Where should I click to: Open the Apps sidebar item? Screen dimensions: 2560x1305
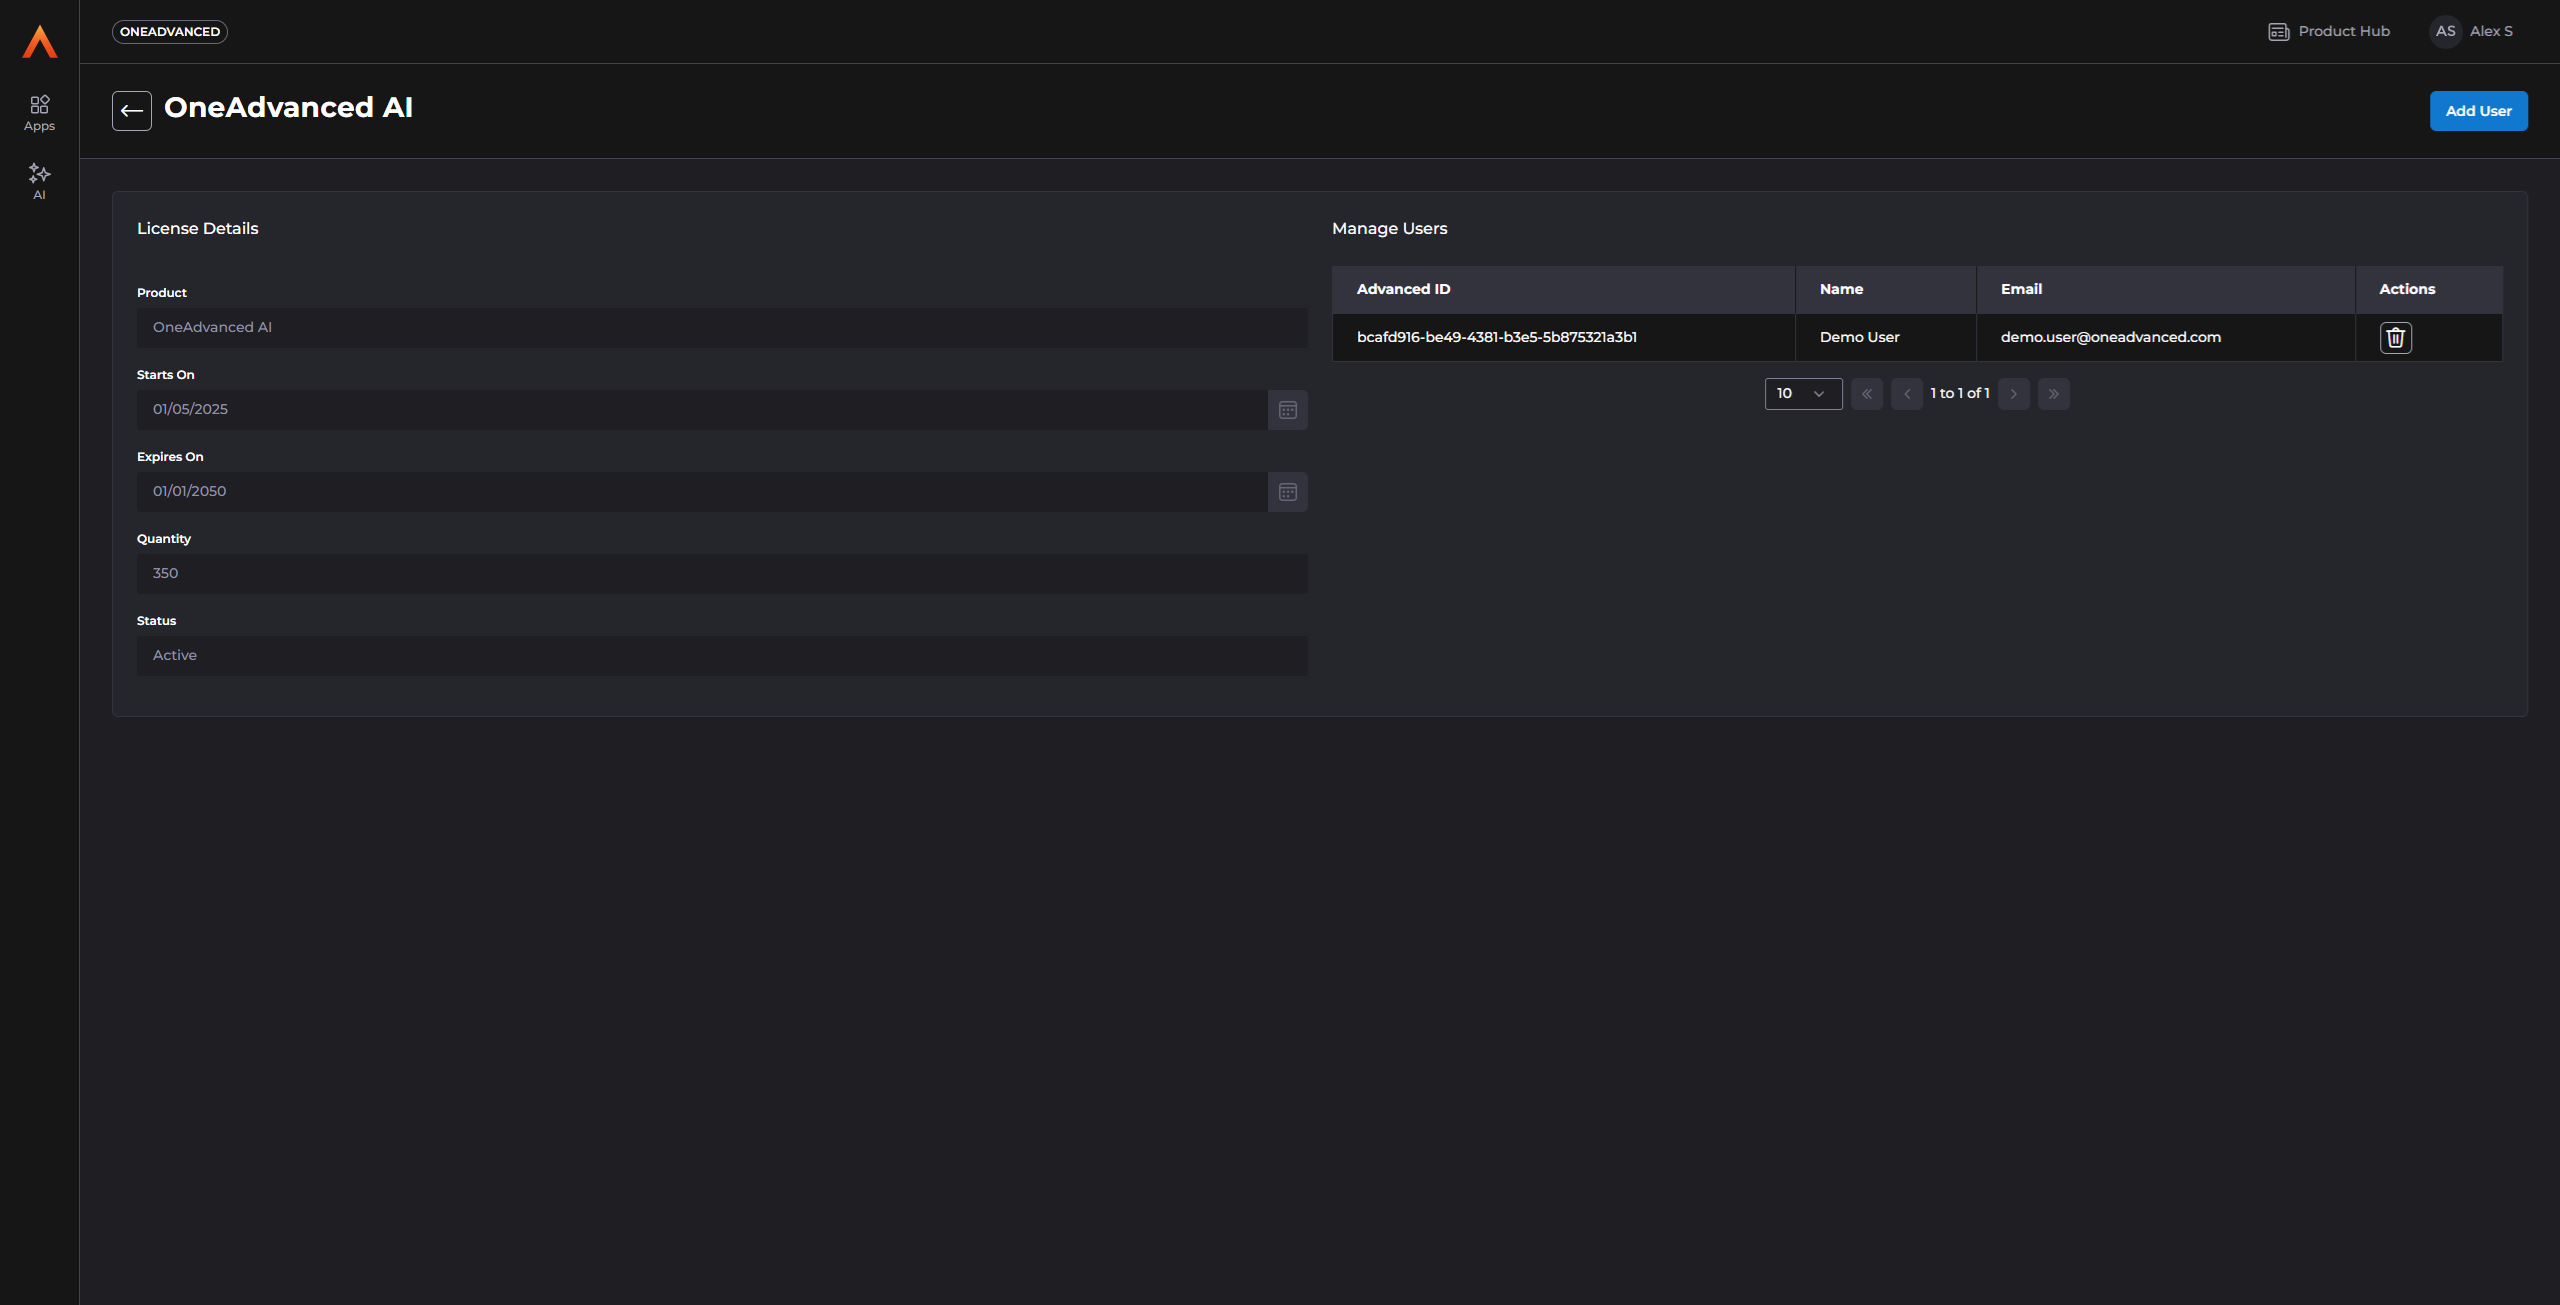click(x=39, y=113)
